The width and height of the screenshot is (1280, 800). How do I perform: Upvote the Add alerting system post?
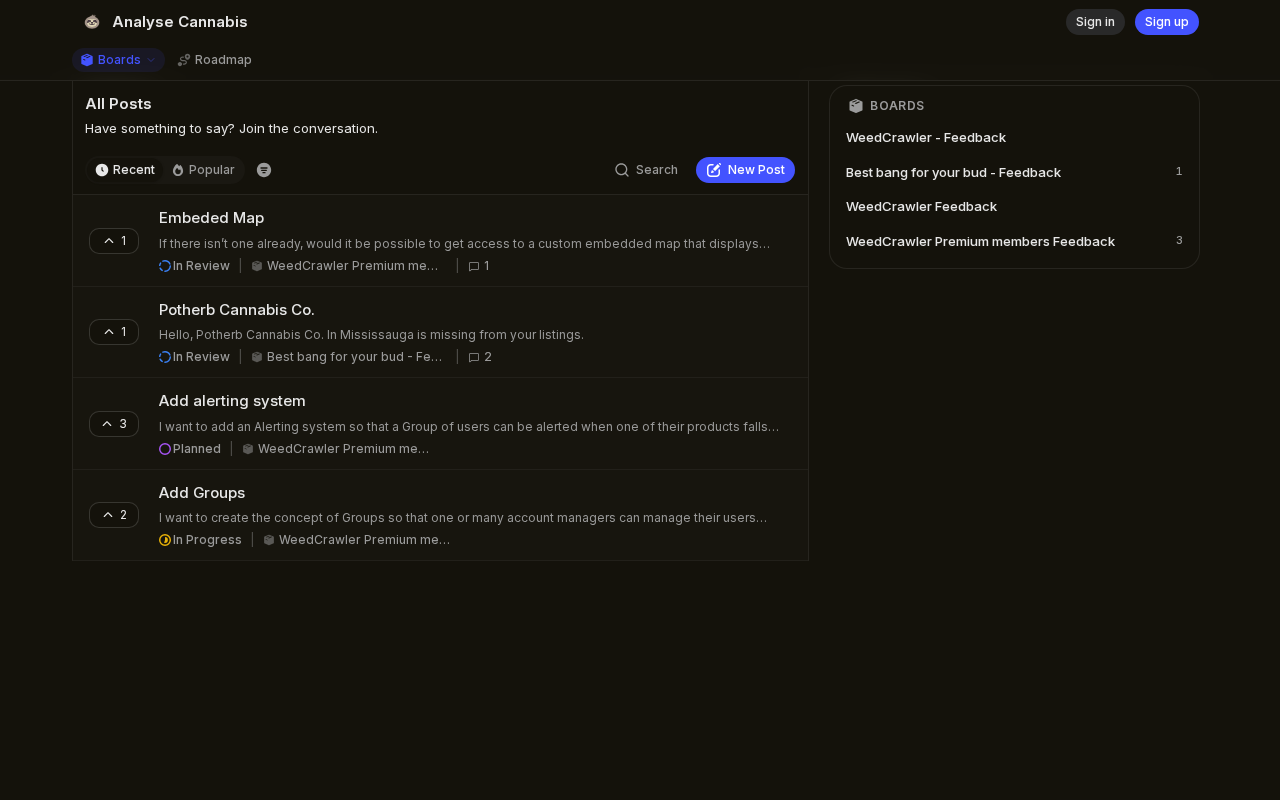pyautogui.click(x=114, y=424)
